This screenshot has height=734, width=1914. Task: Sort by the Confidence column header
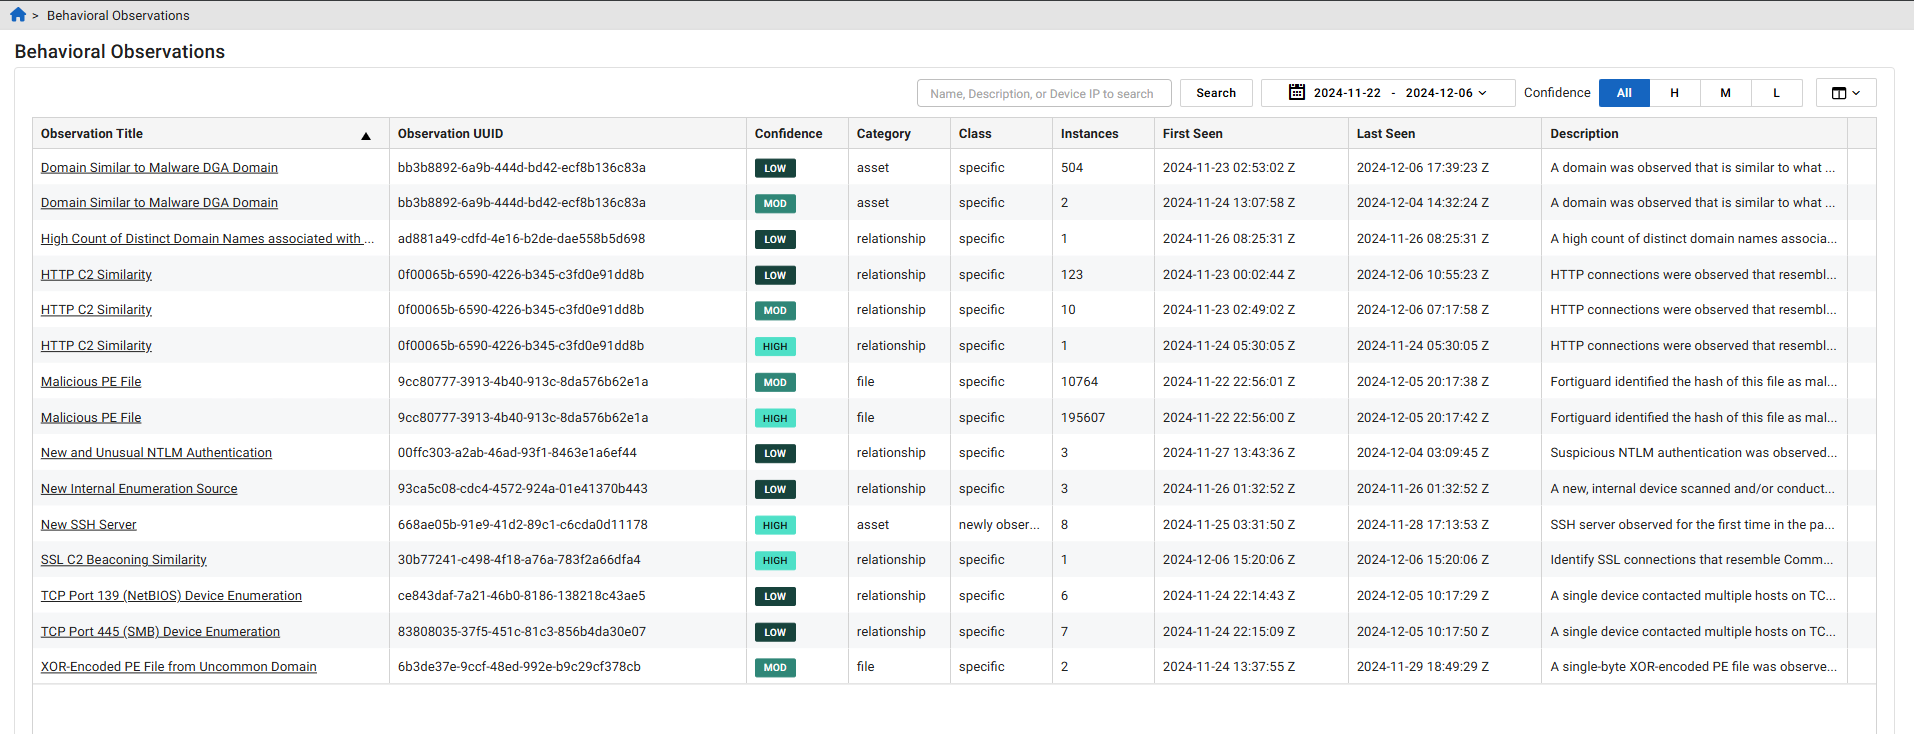pyautogui.click(x=788, y=134)
